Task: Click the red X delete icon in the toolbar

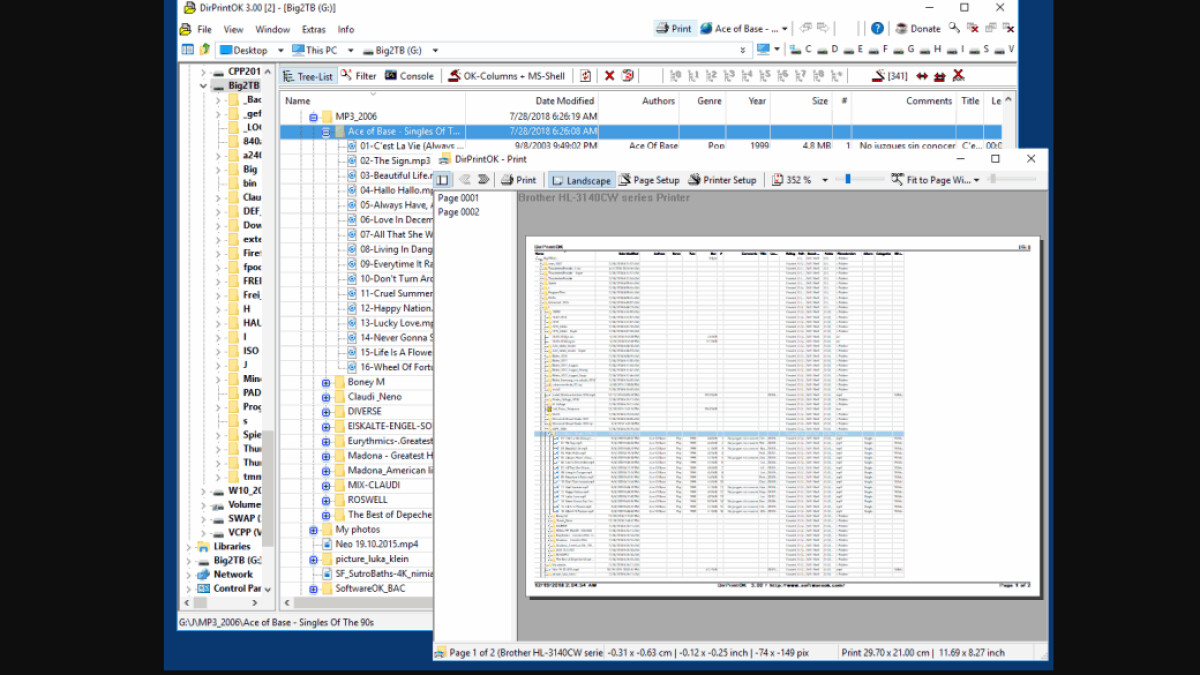Action: click(609, 76)
